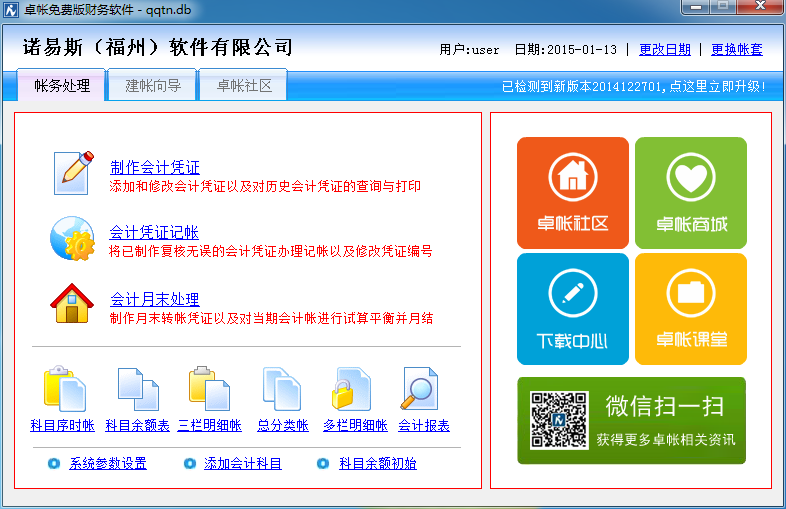
Task: Open the 总分类帐 icon
Action: [x=282, y=388]
